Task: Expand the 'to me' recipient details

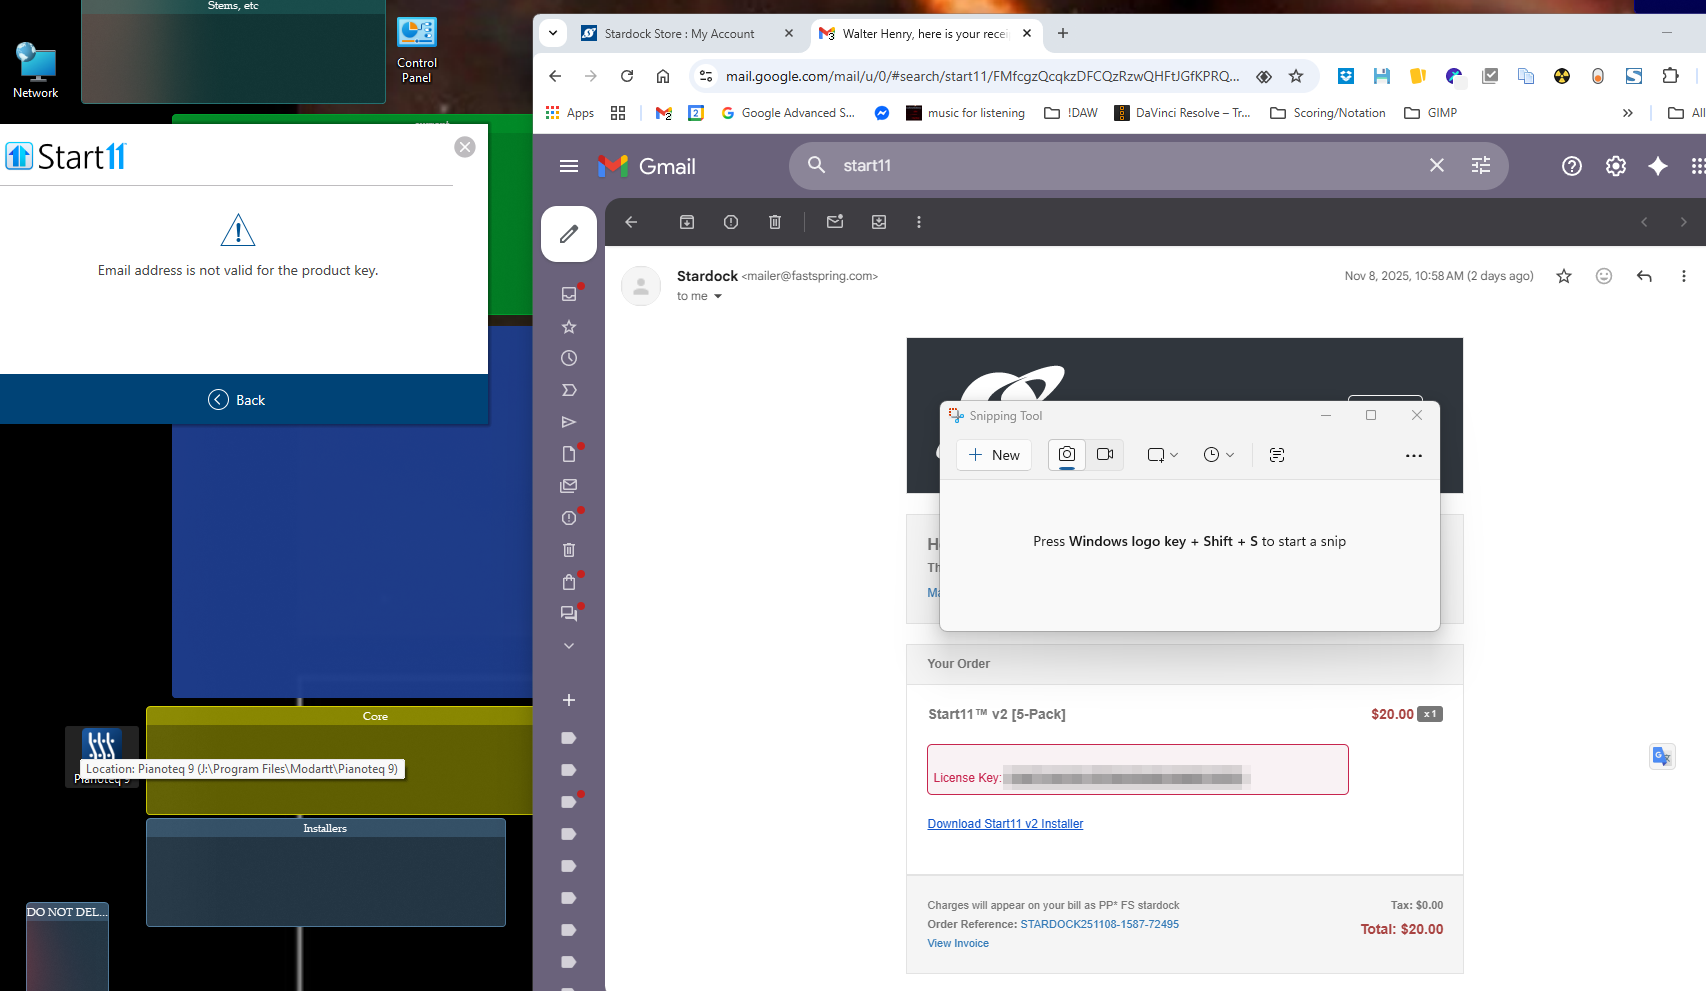Action: pyautogui.click(x=718, y=297)
